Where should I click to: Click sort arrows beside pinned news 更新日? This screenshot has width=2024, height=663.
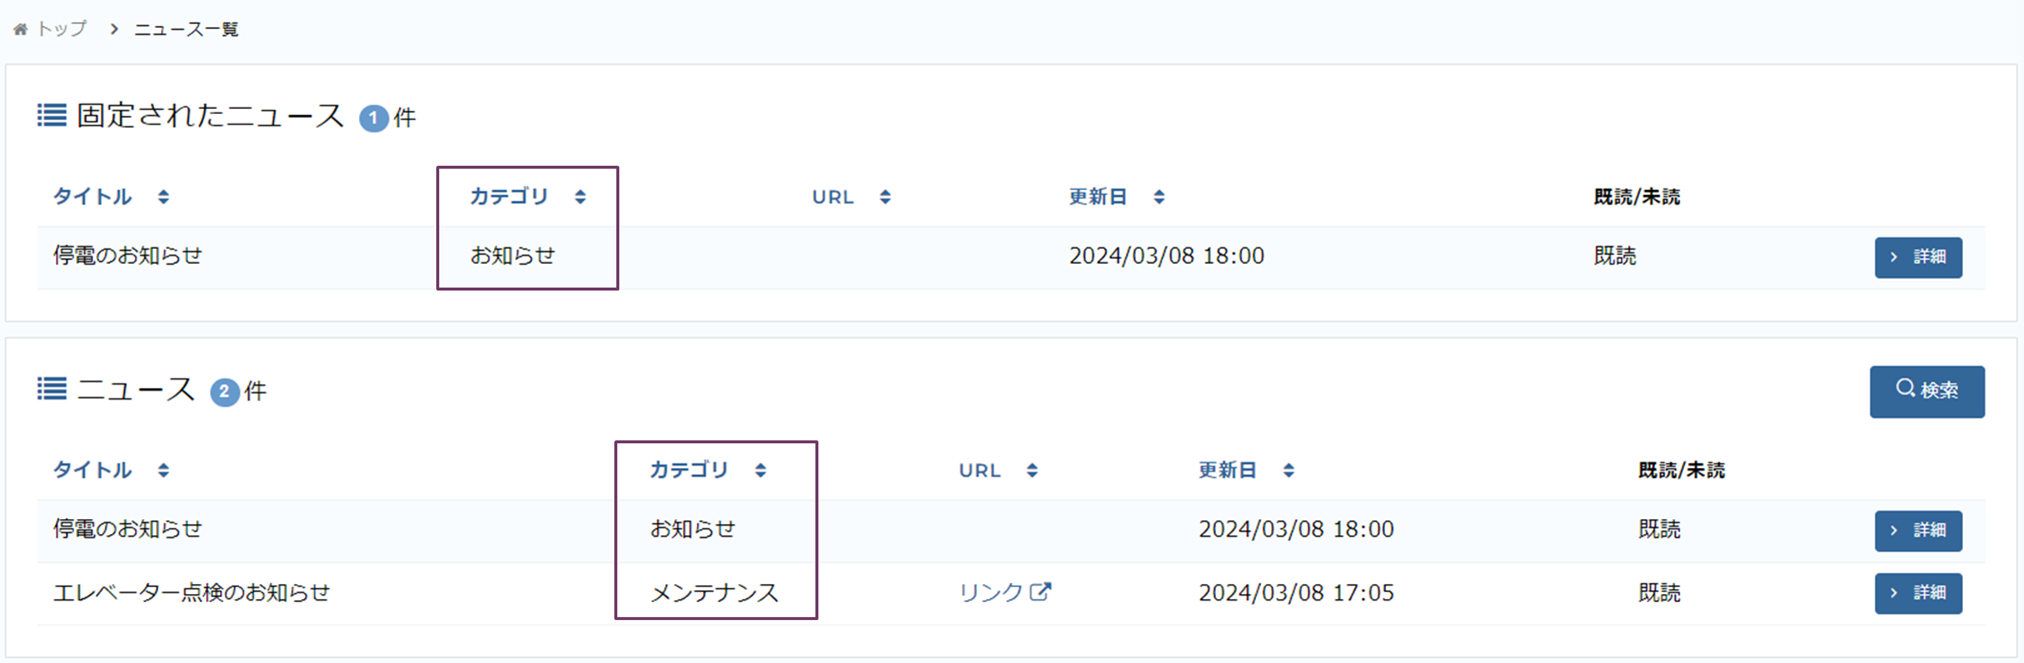click(x=1159, y=197)
